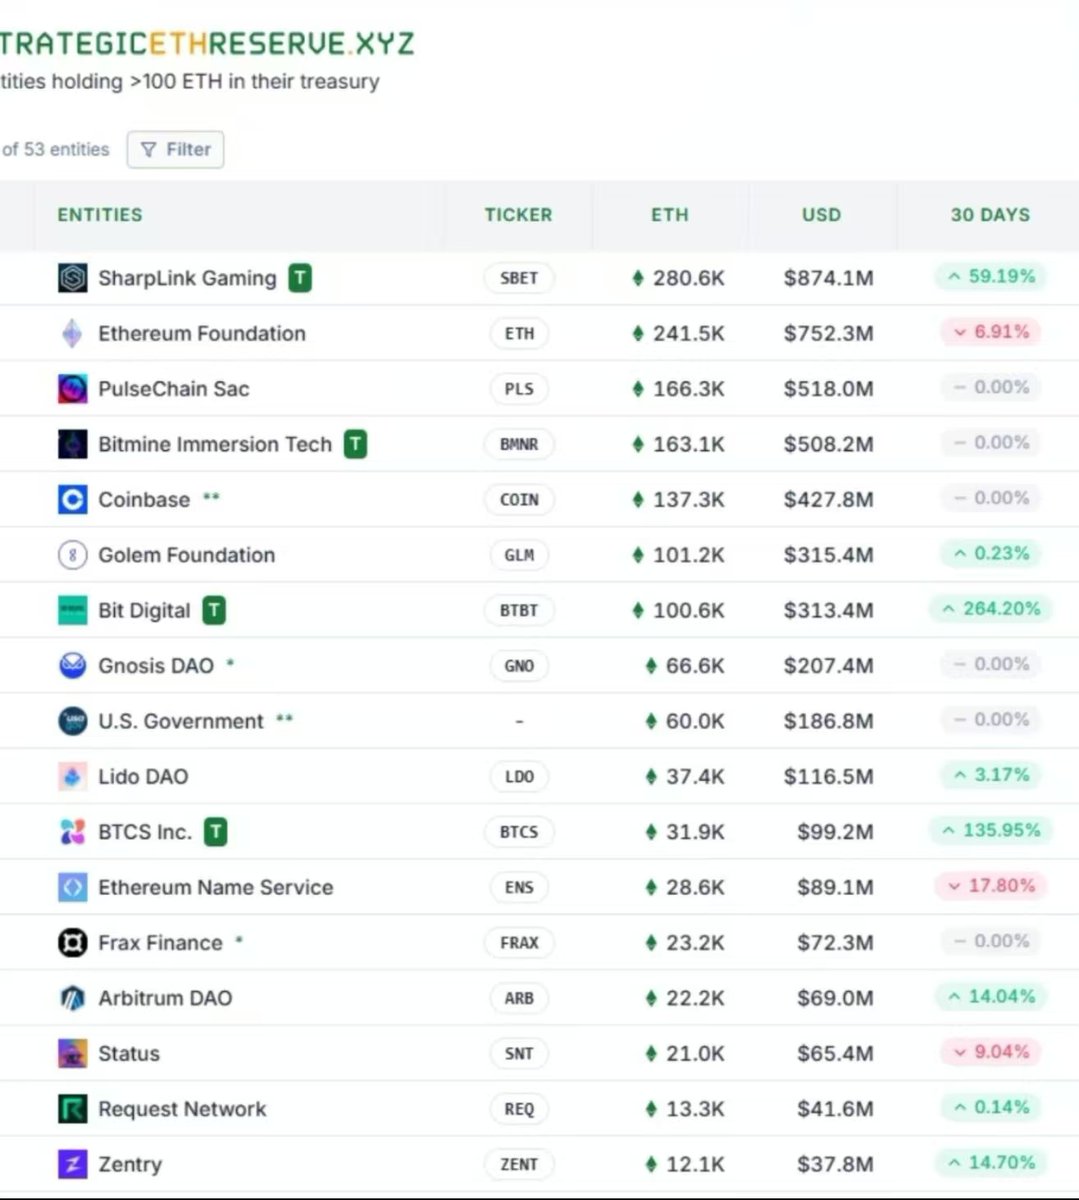1079x1200 pixels.
Task: Click the Lido DAO logo icon
Action: click(x=72, y=777)
